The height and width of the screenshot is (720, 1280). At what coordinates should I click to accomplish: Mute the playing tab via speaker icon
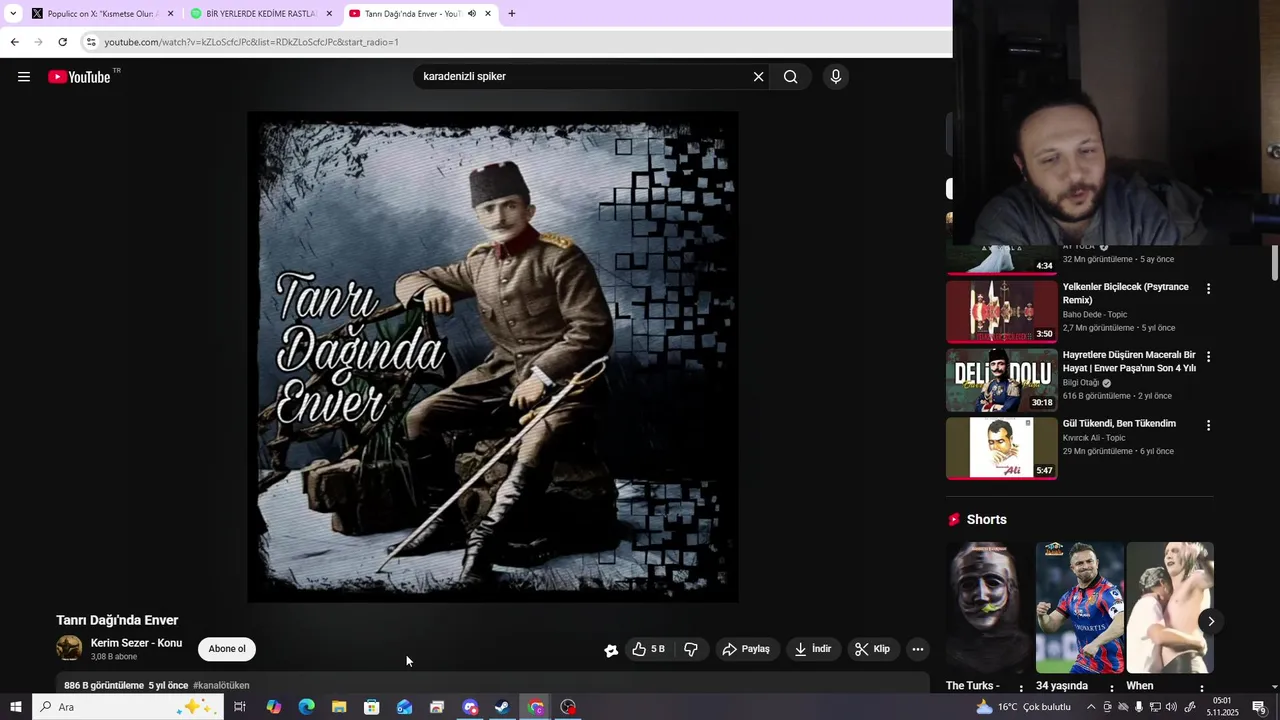click(471, 14)
